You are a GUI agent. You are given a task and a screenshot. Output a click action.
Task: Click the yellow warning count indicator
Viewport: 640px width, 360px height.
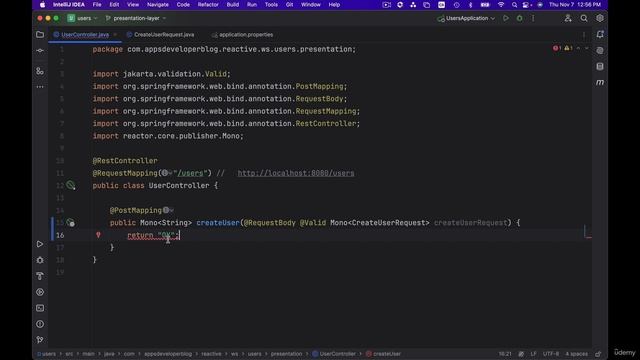tap(569, 48)
